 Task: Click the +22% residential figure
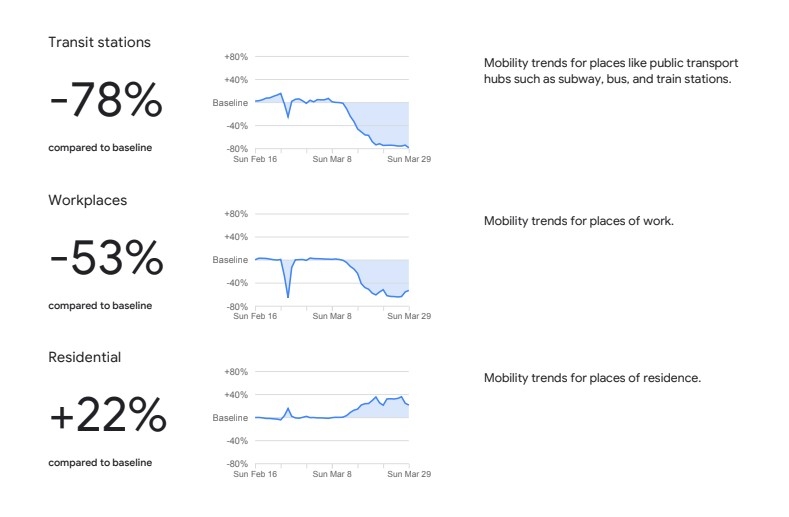(107, 416)
